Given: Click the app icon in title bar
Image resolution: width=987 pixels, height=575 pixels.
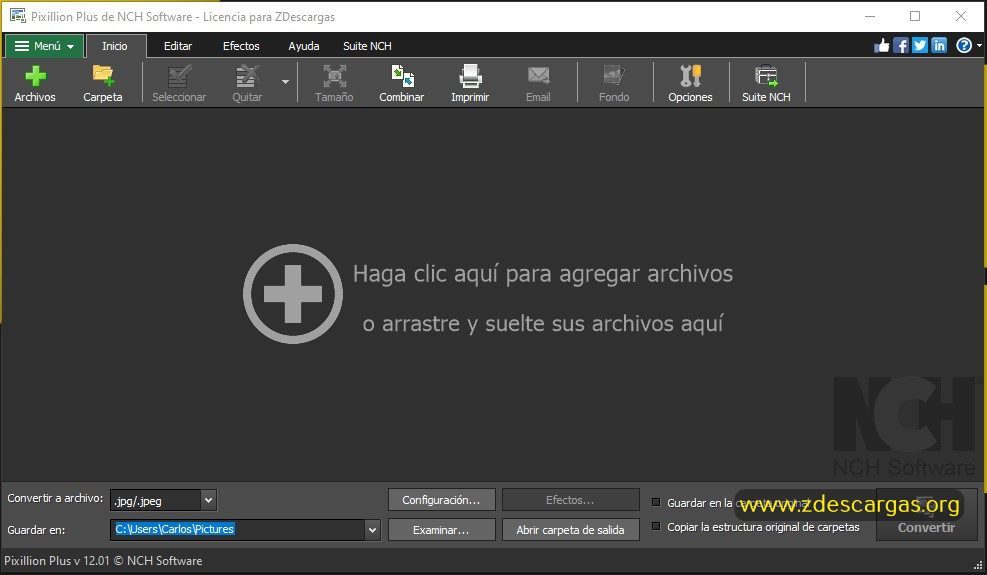Looking at the screenshot, I should coord(18,16).
